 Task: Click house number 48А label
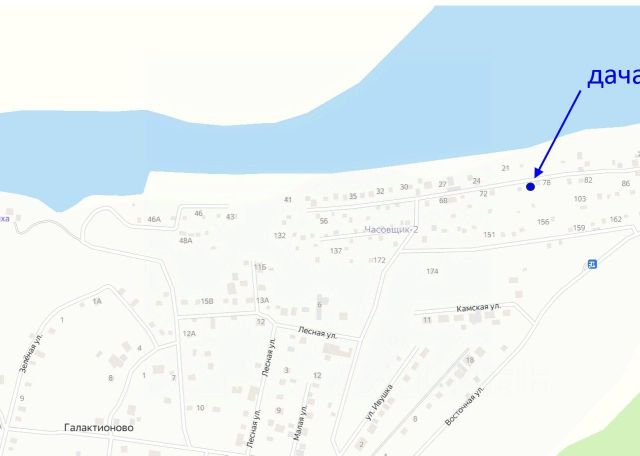click(185, 240)
